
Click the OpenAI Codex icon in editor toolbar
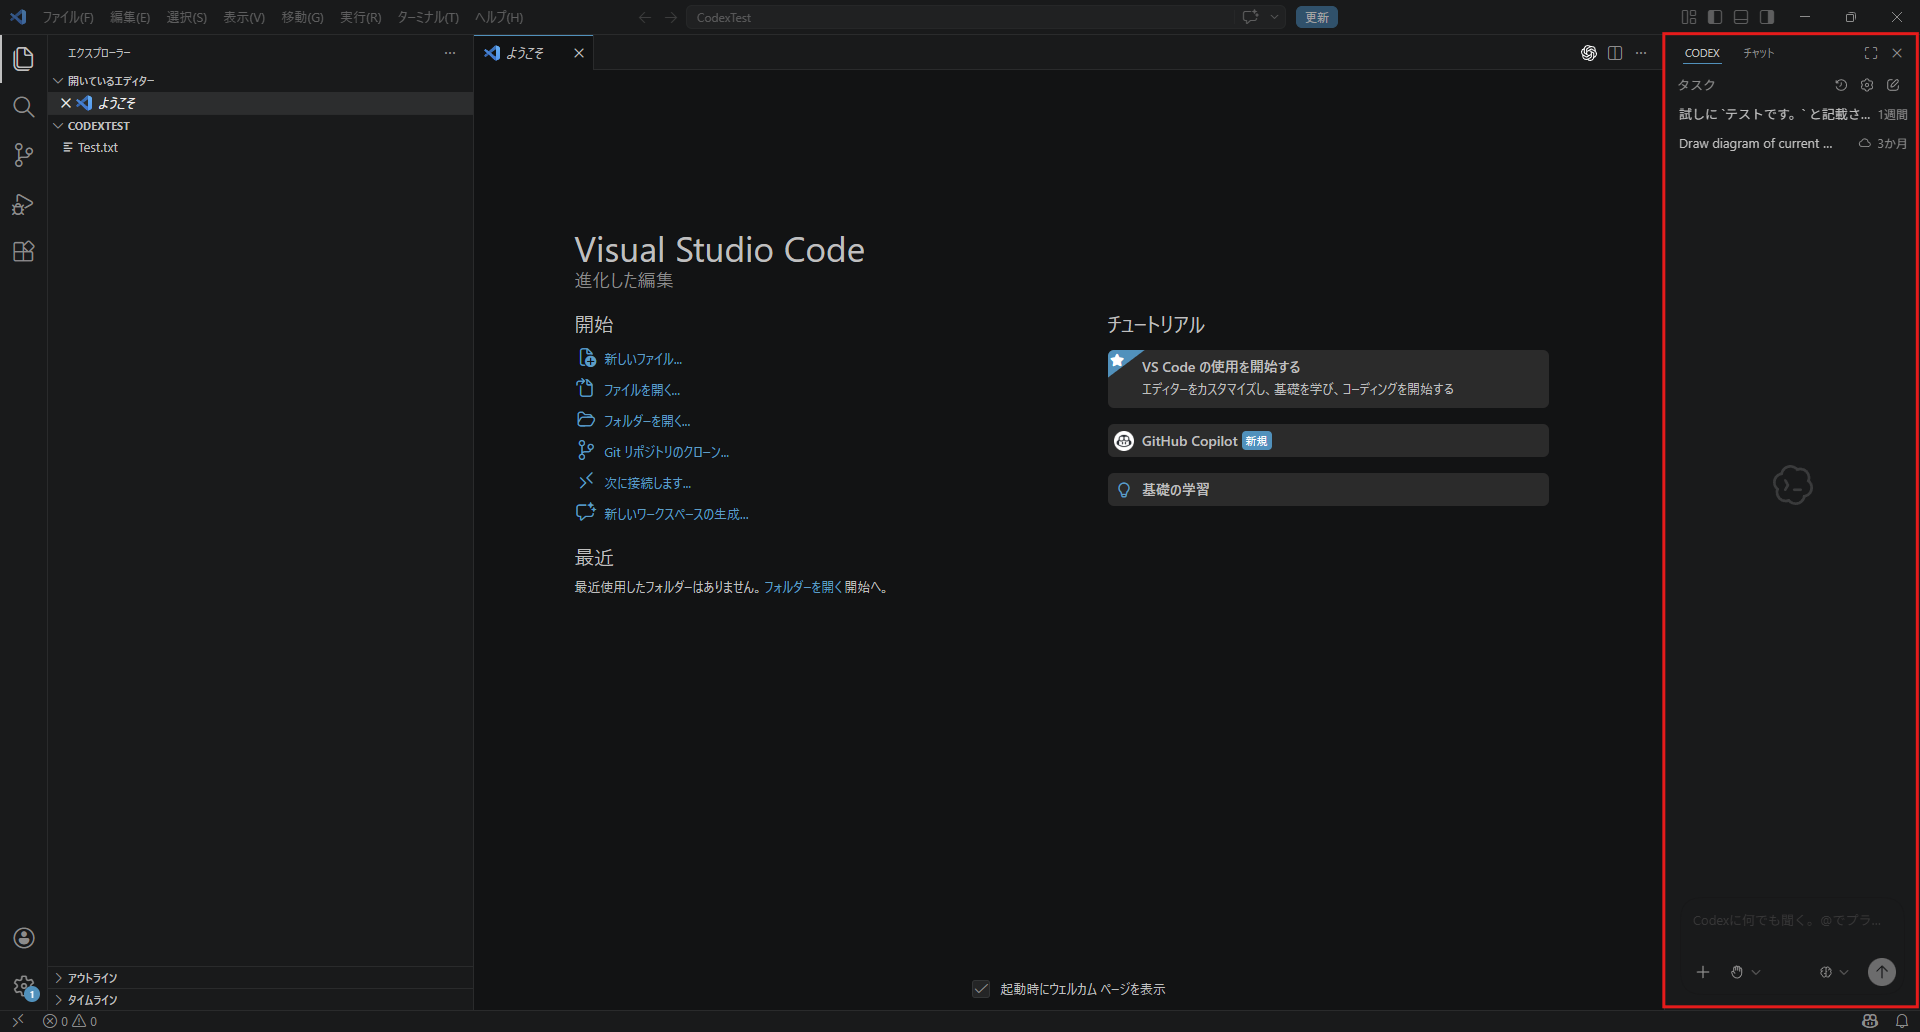coord(1589,53)
